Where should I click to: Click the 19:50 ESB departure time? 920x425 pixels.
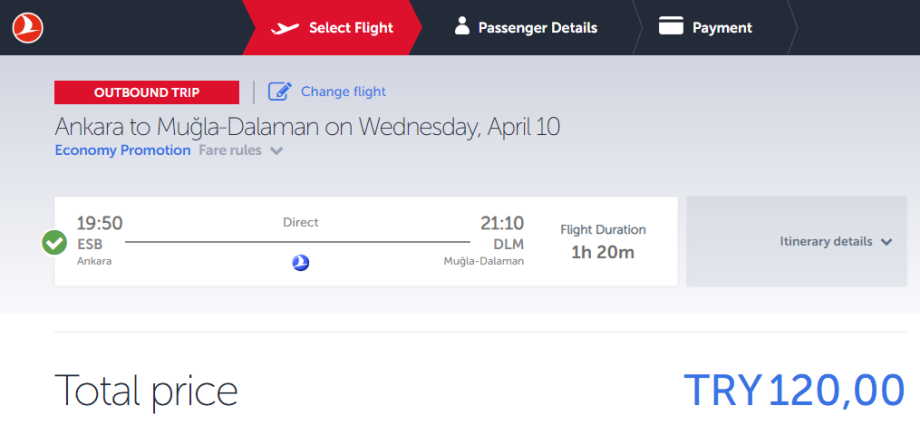100,224
